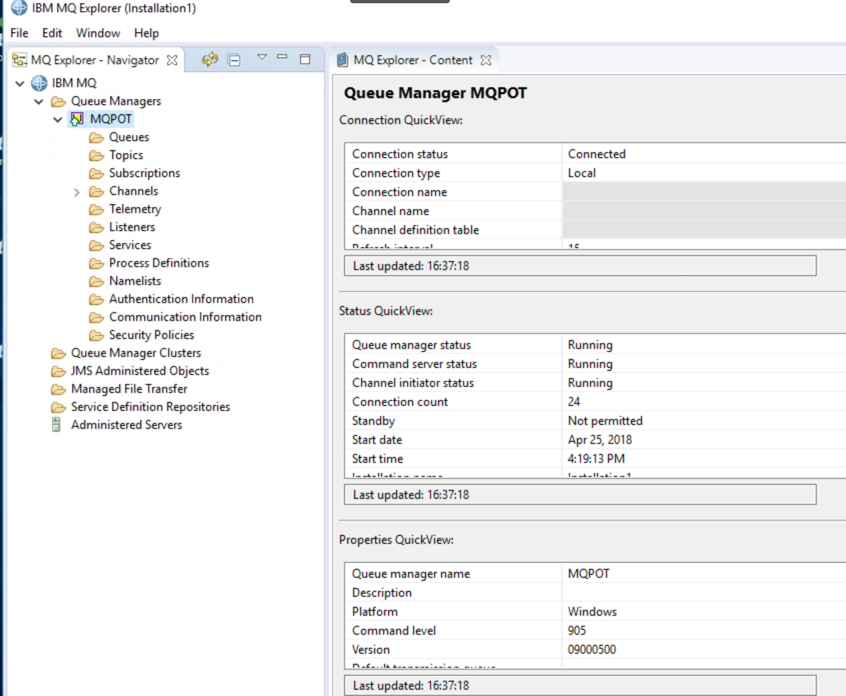
Task: Select the Process Definitions tree item
Action: pos(159,263)
